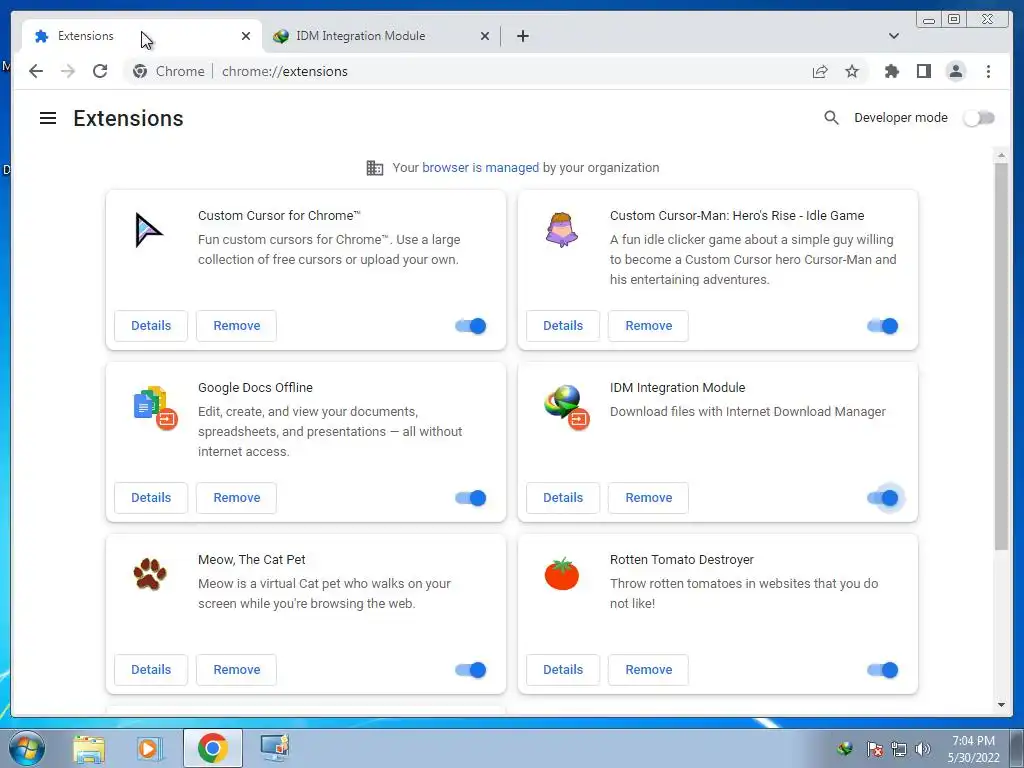Remove Rotten Tomato Destroyer

pos(648,670)
